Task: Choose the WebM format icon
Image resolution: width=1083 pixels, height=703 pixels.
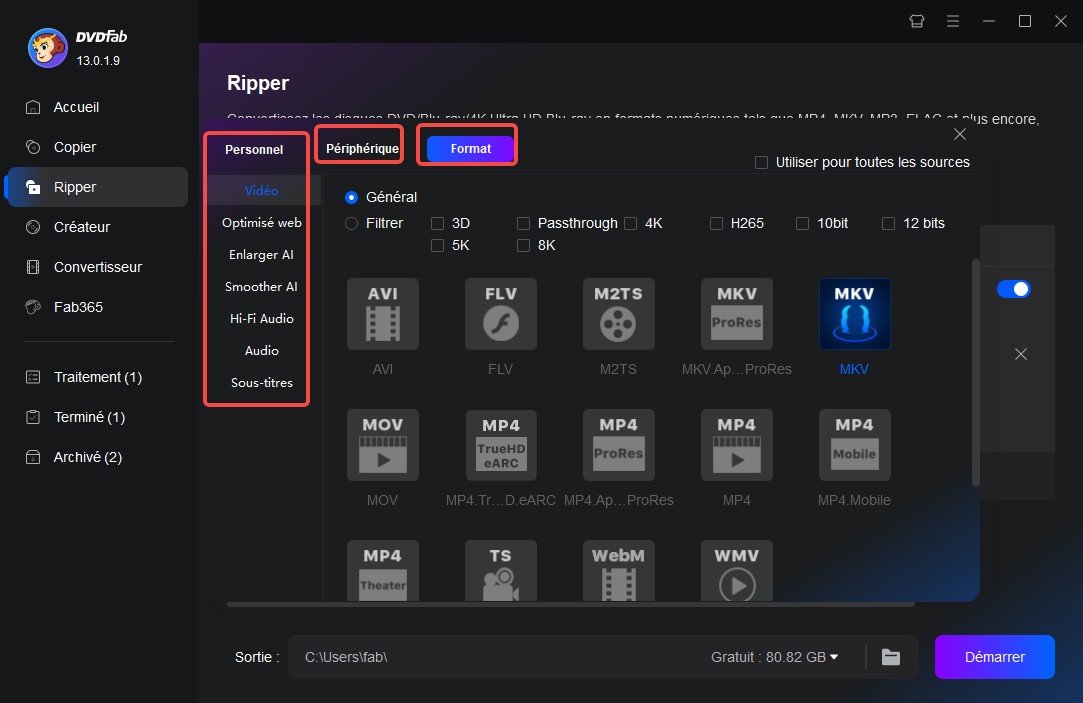Action: coord(618,570)
